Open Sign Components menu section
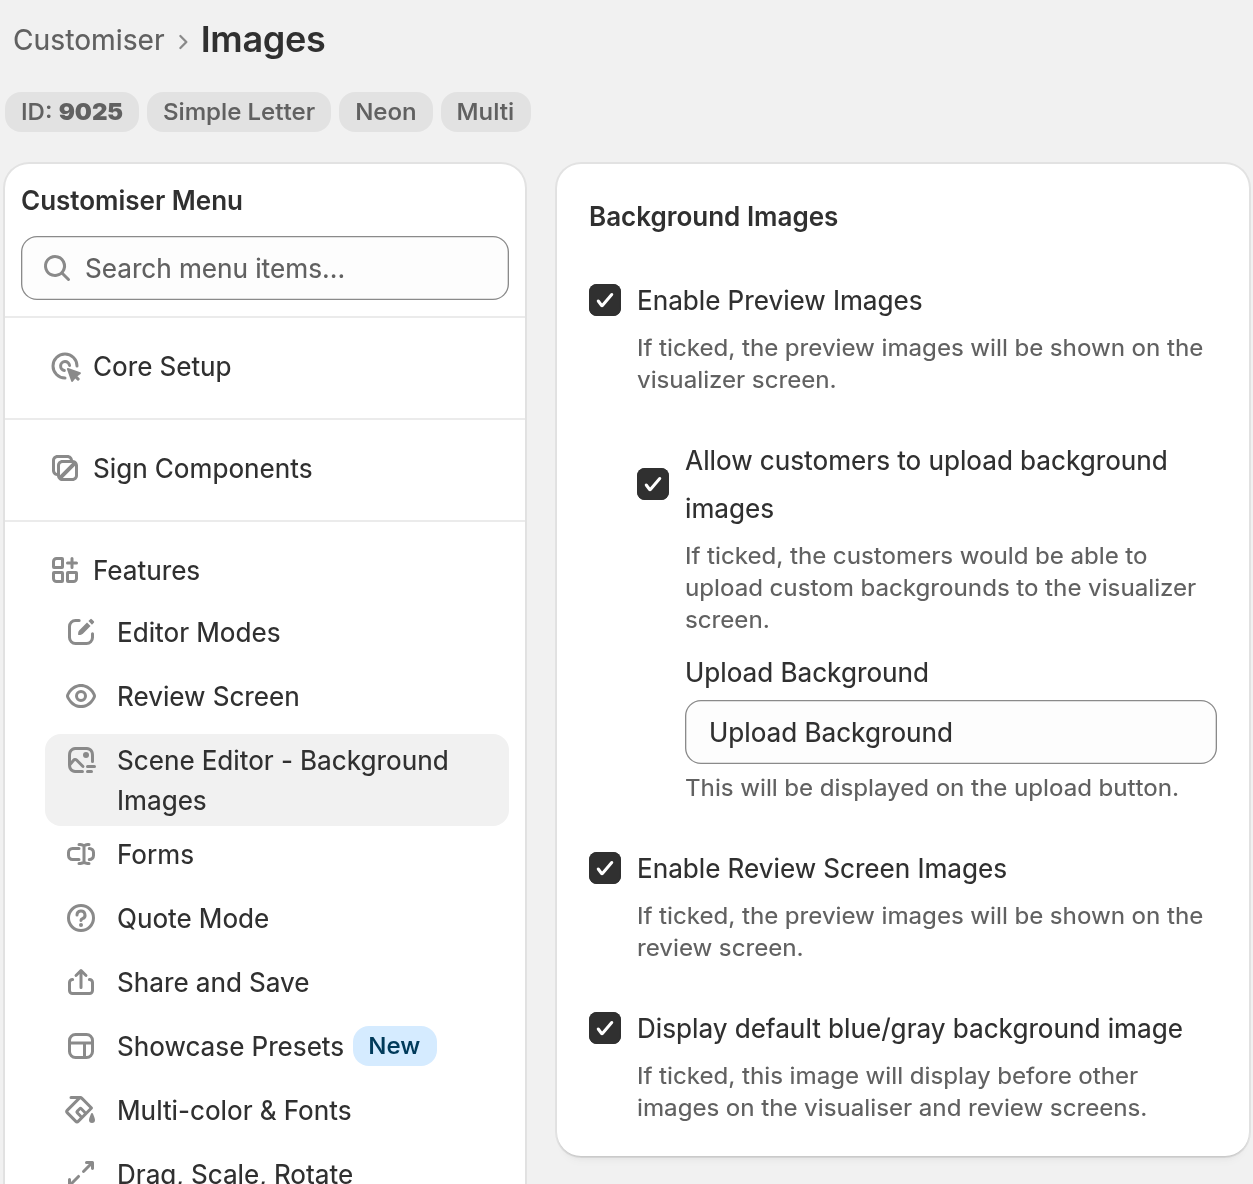The image size is (1253, 1184). tap(265, 469)
